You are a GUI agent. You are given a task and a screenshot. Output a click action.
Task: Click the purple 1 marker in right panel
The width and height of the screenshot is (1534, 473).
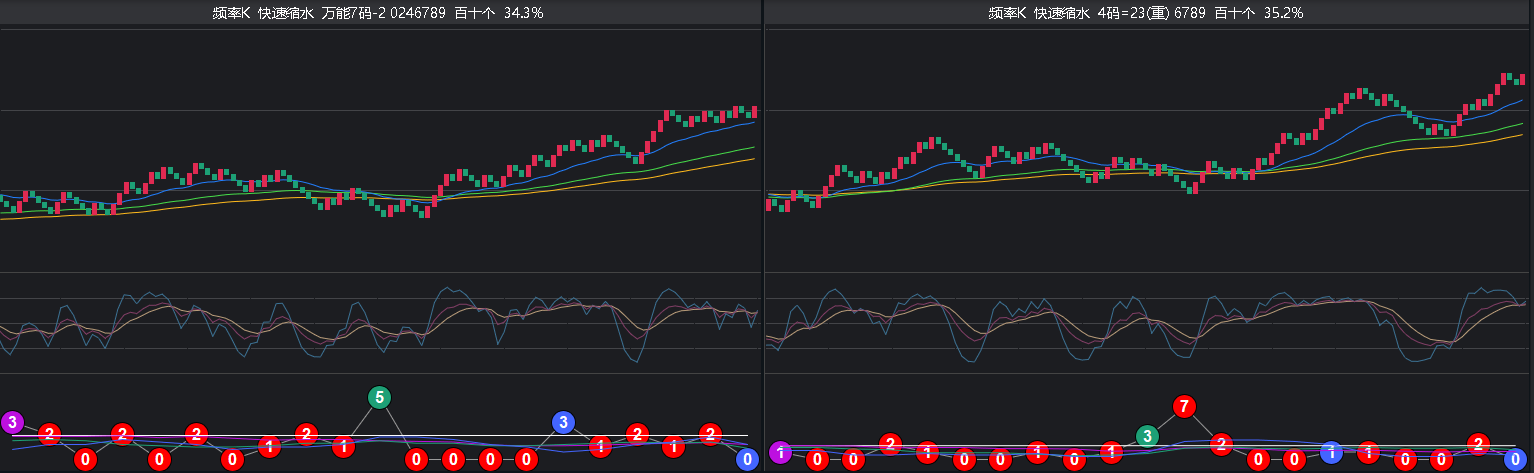(780, 453)
